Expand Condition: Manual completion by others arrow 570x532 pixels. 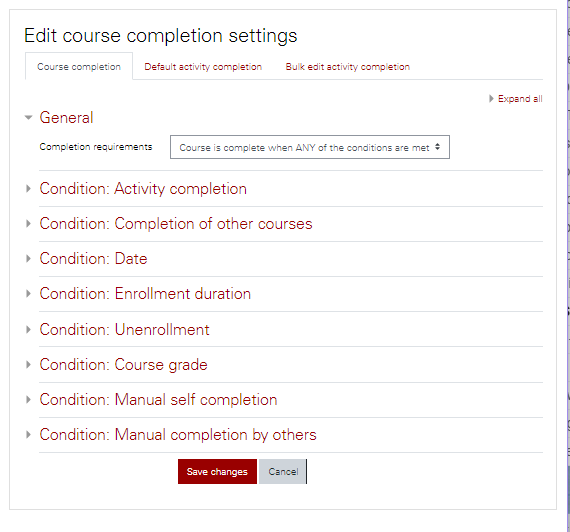[28, 435]
